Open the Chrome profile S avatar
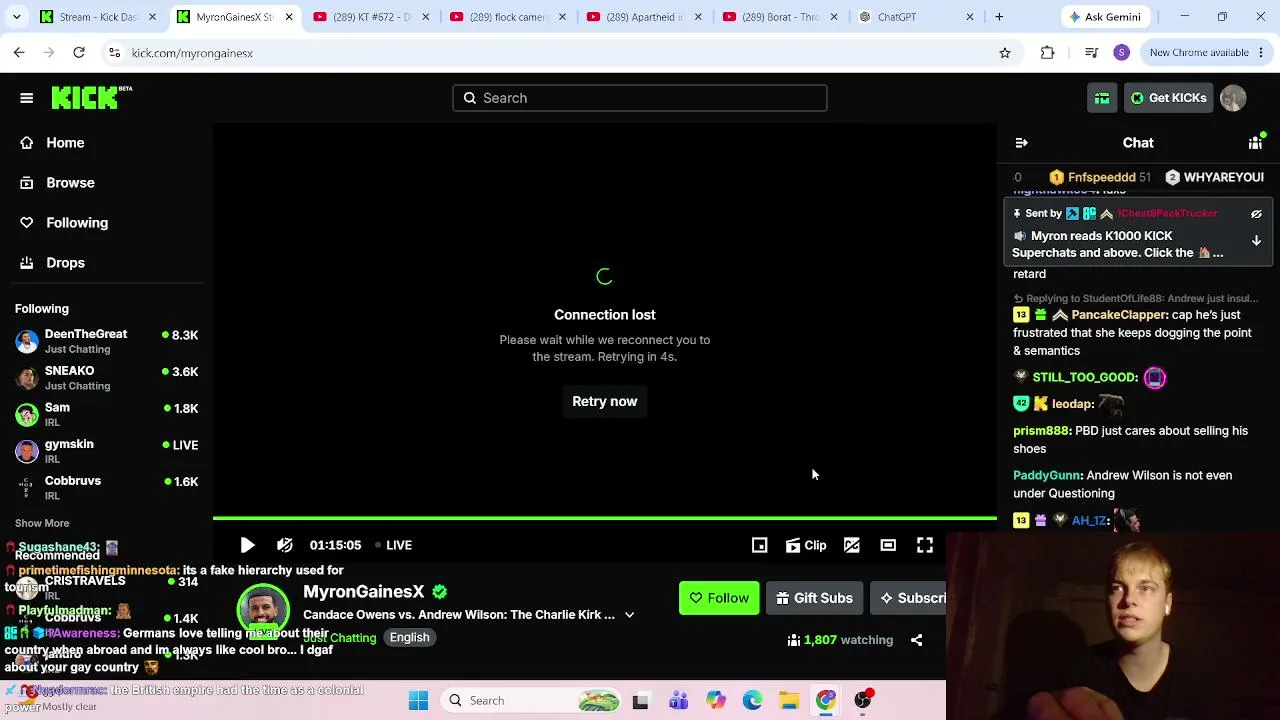The image size is (1280, 720). pyautogui.click(x=1122, y=53)
